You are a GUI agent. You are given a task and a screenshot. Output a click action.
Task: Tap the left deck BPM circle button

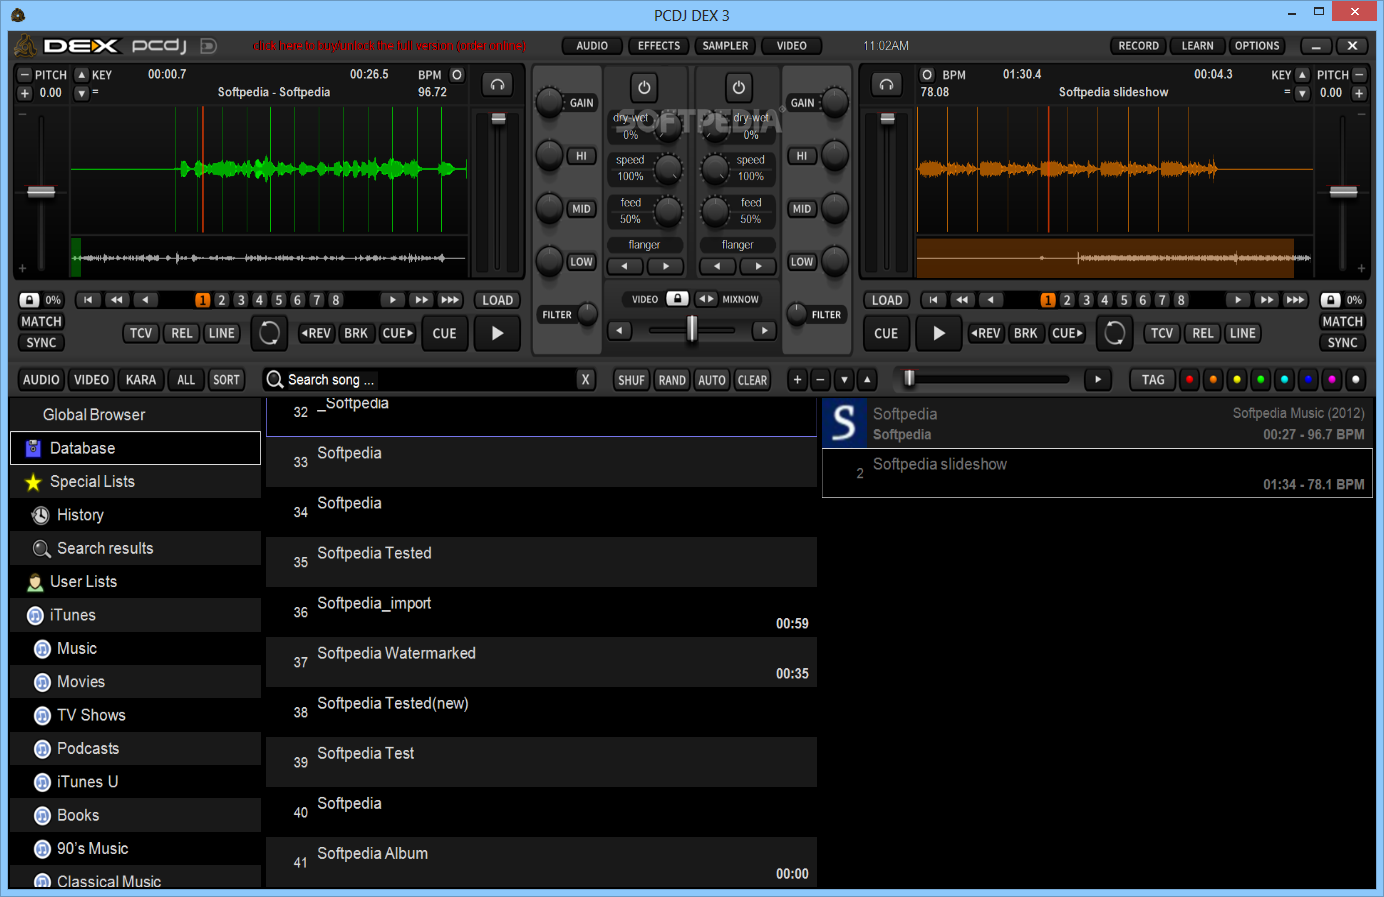tap(457, 75)
